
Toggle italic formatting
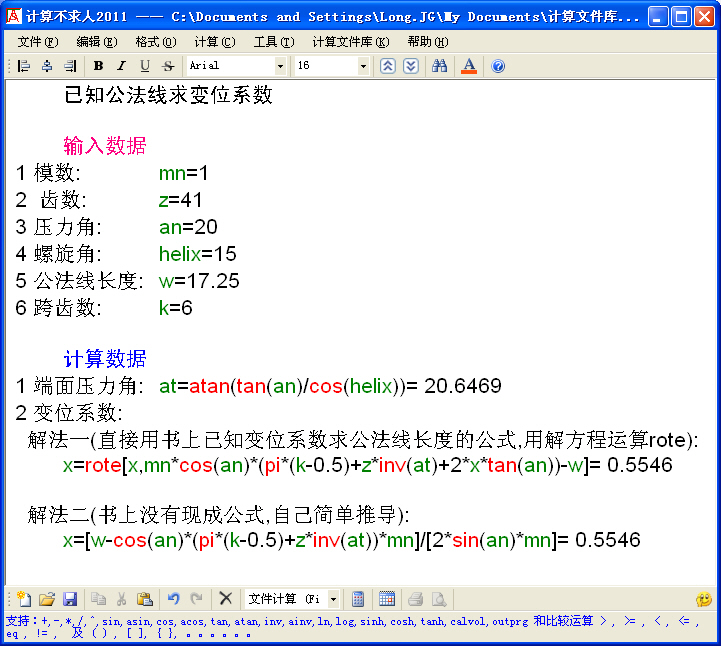(x=121, y=66)
